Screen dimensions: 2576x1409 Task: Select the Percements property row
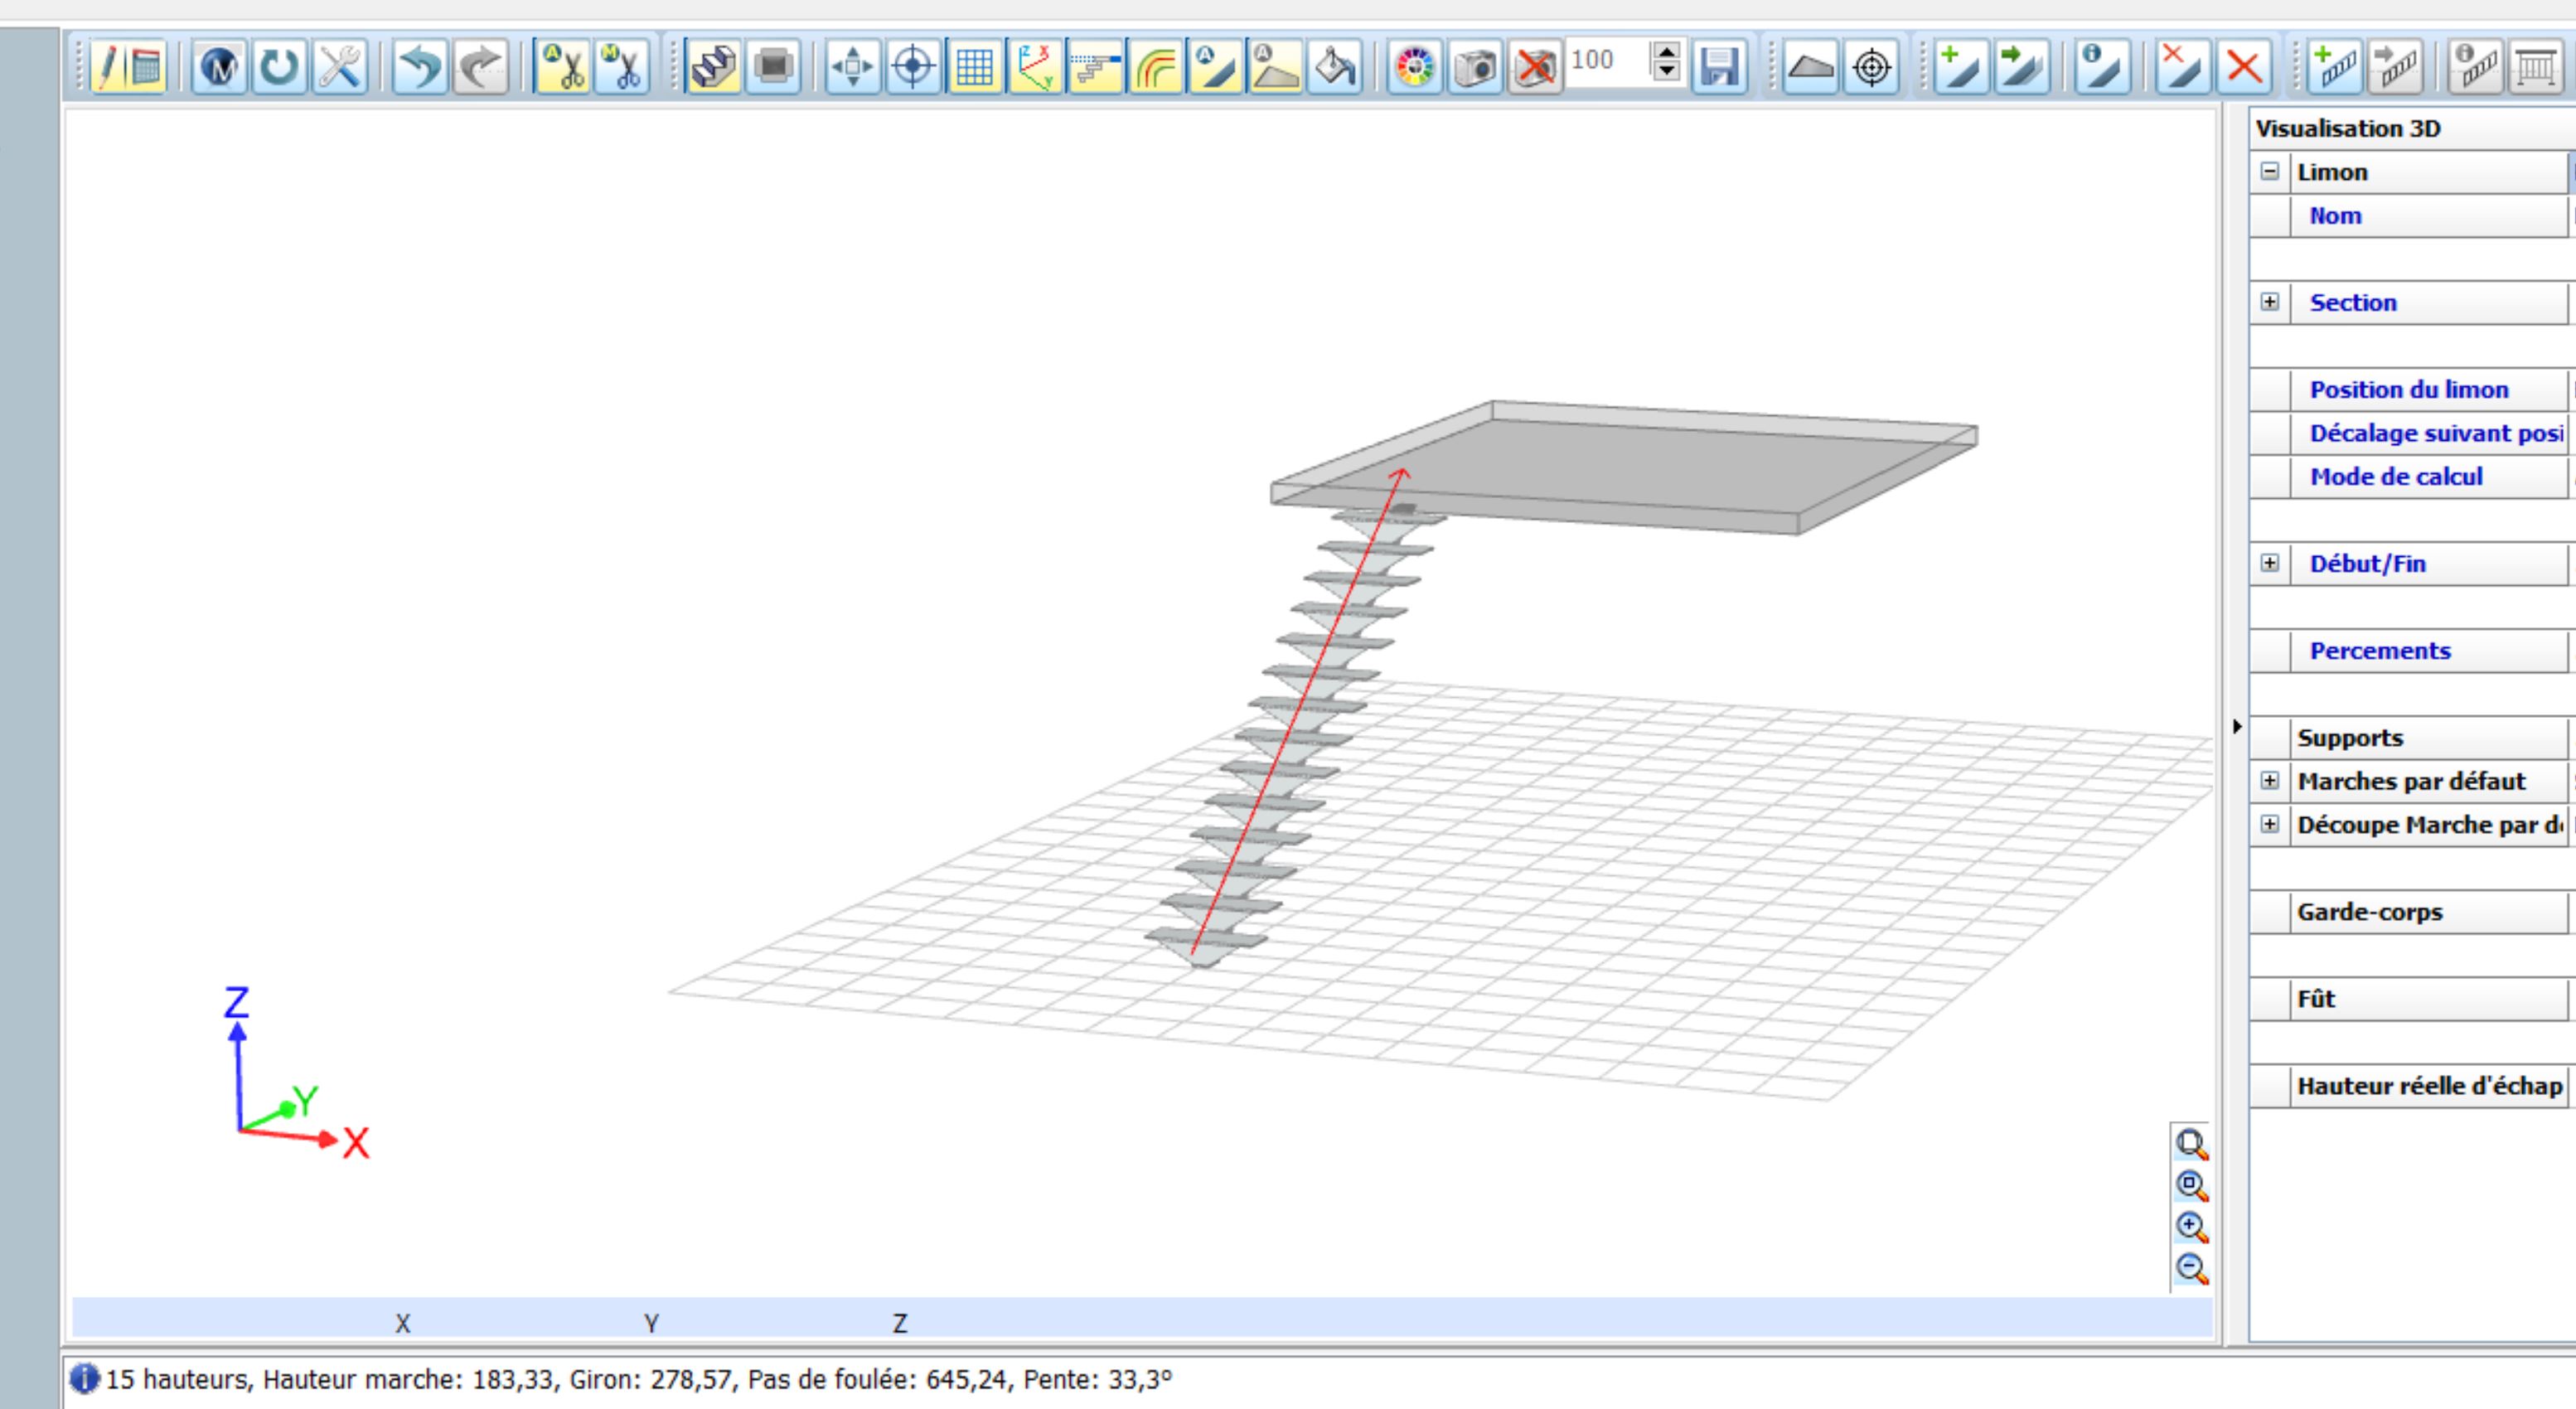tap(2412, 651)
